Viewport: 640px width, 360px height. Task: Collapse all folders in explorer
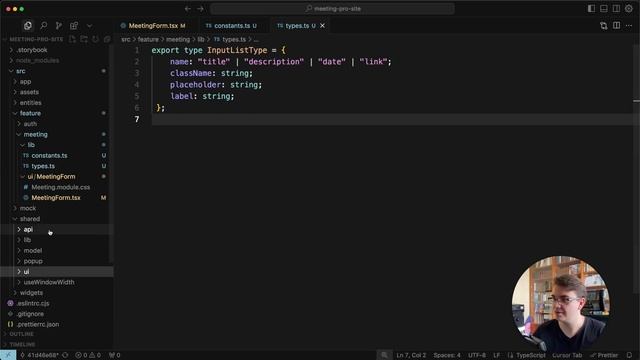[107, 39]
